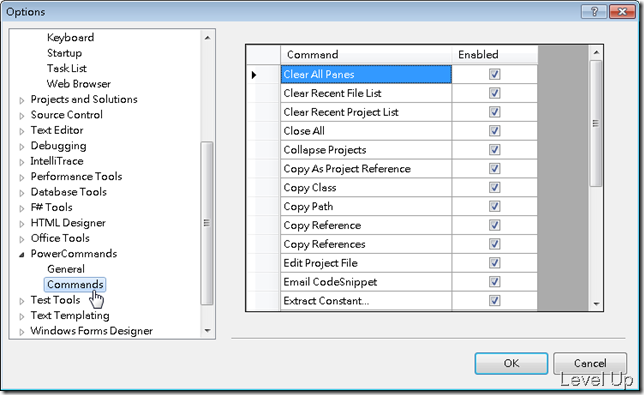Viewport: 644px width, 395px height.
Task: Expand the Text Editor node
Action: (x=22, y=131)
